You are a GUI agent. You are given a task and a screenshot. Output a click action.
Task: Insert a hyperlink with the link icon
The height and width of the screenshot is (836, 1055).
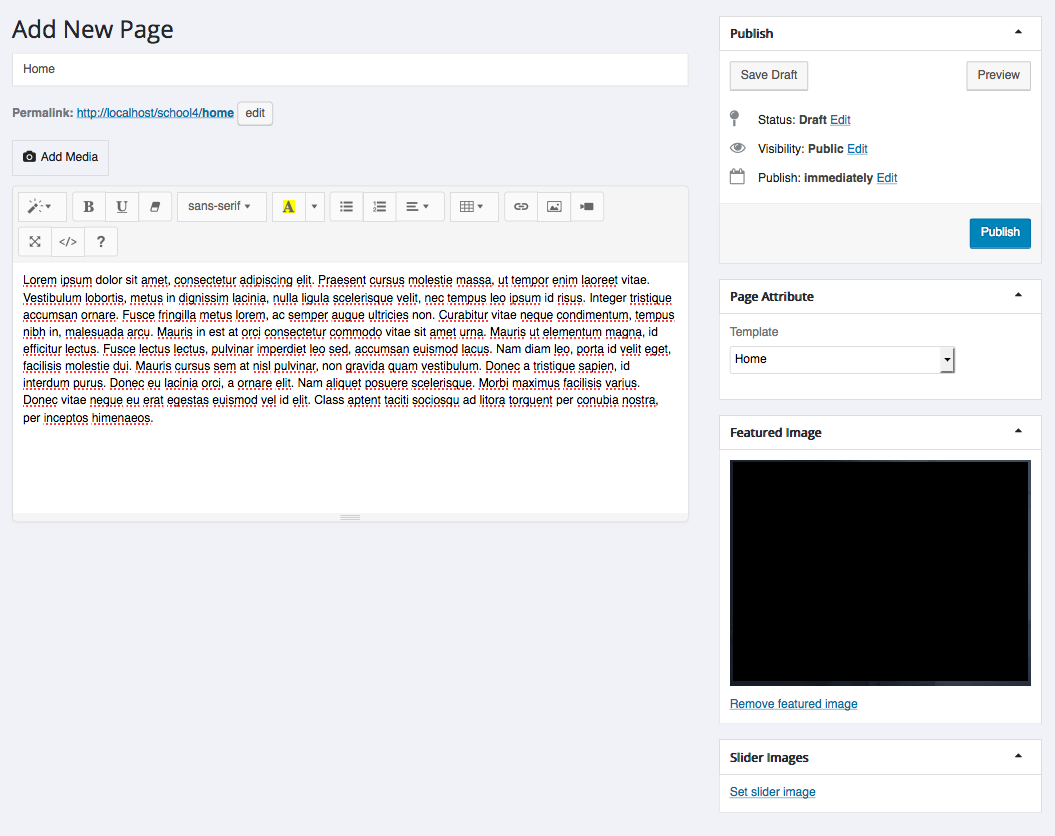(x=521, y=207)
